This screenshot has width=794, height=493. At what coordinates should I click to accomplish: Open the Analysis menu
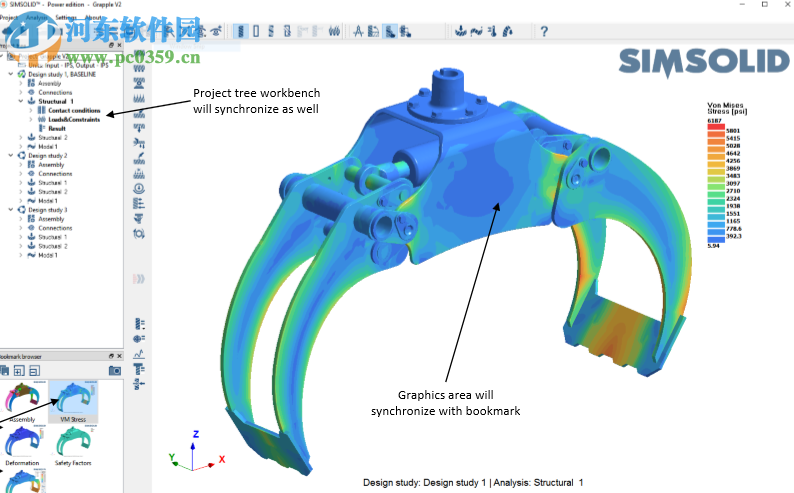point(36,17)
